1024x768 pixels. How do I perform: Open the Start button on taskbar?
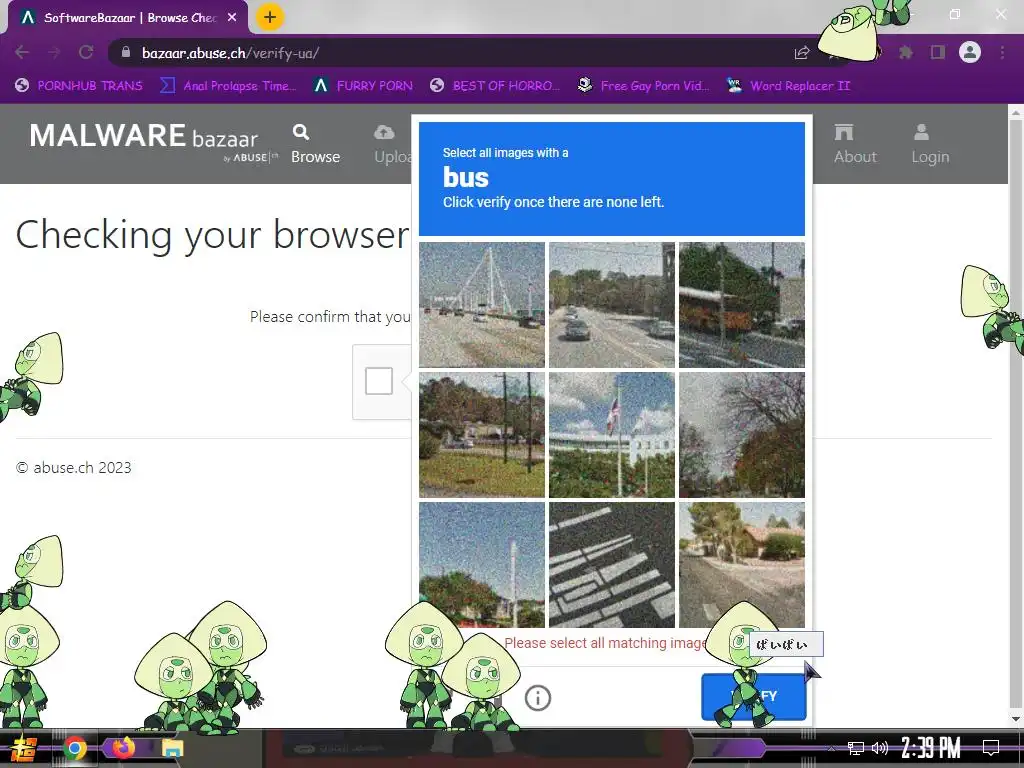click(x=25, y=748)
